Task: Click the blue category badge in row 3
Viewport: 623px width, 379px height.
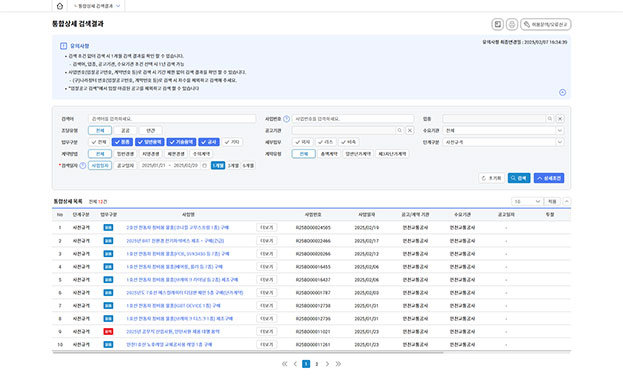Action: [x=108, y=254]
